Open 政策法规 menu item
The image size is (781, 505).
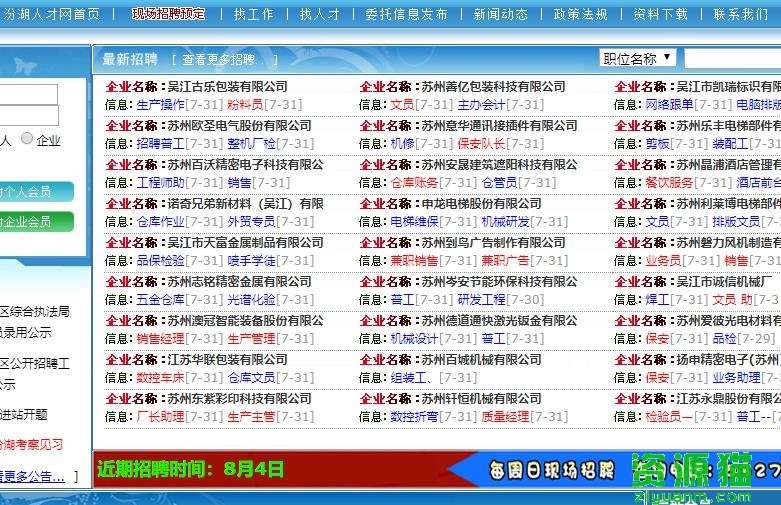click(x=580, y=14)
